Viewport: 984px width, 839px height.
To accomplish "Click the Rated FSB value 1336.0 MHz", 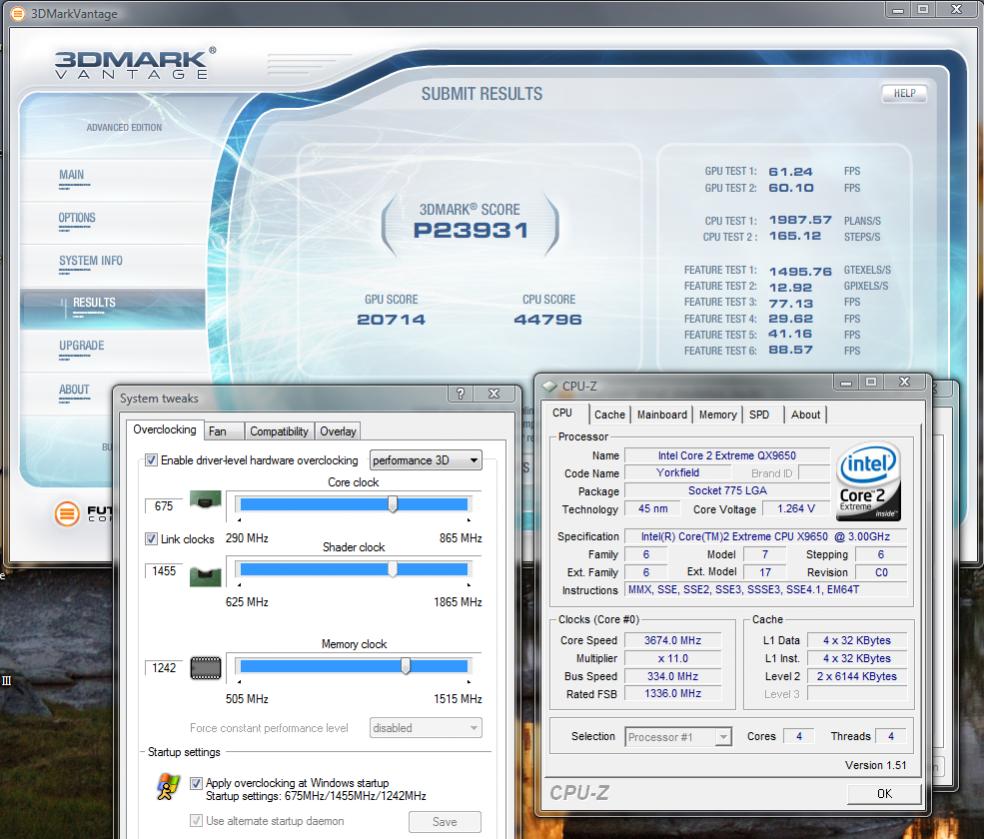I will coord(673,693).
